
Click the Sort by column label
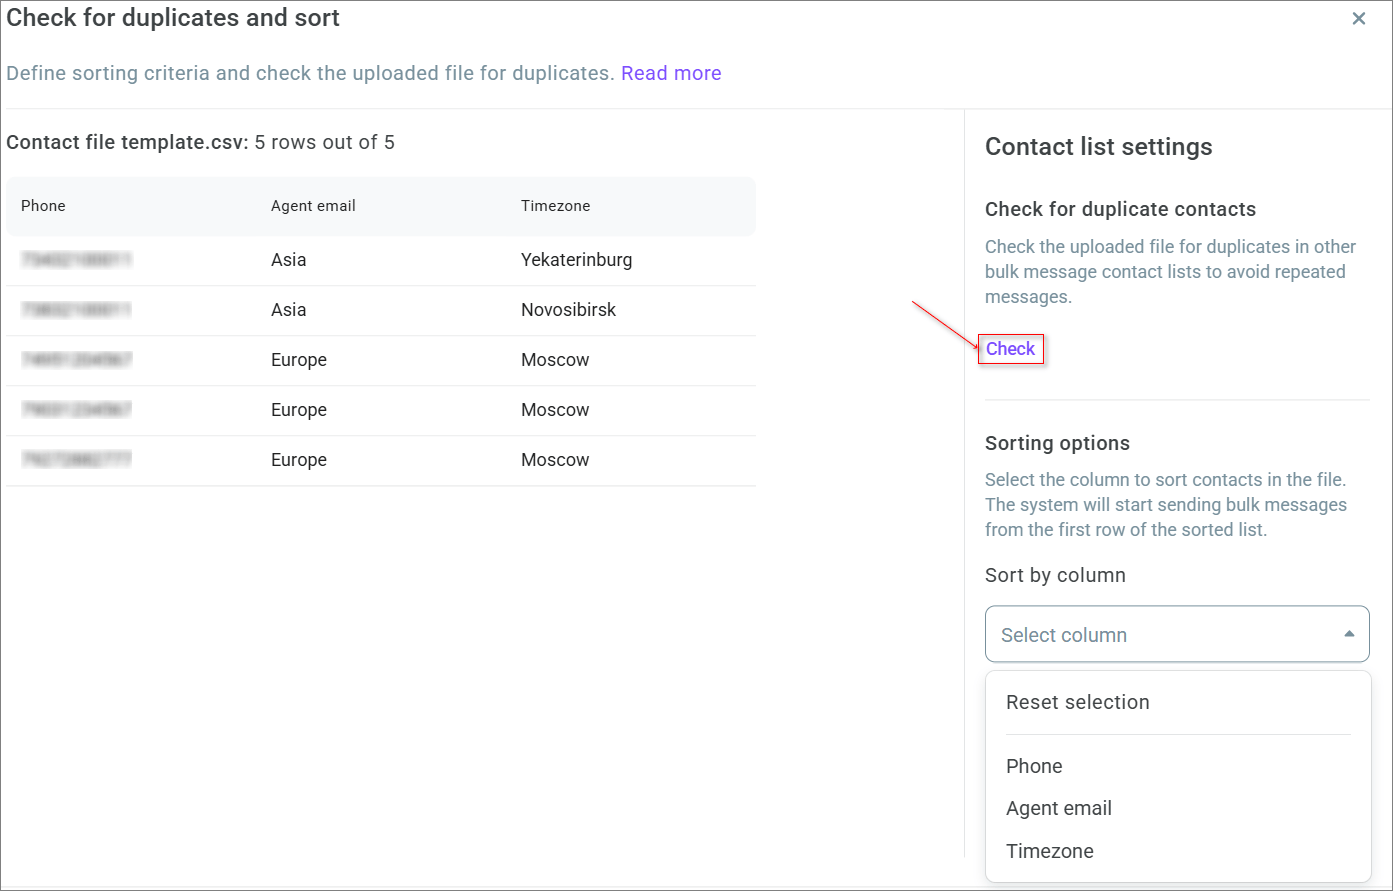1055,575
